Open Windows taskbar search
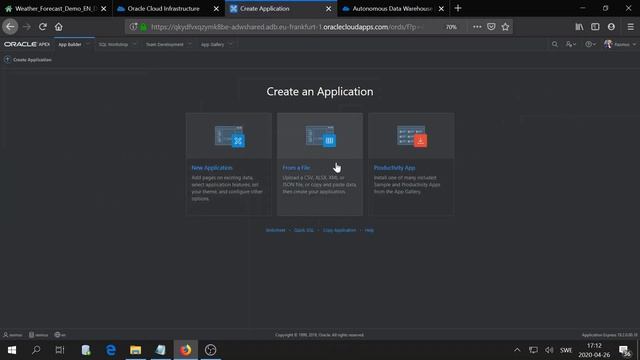This screenshot has height=360, width=640. pyautogui.click(x=36, y=350)
